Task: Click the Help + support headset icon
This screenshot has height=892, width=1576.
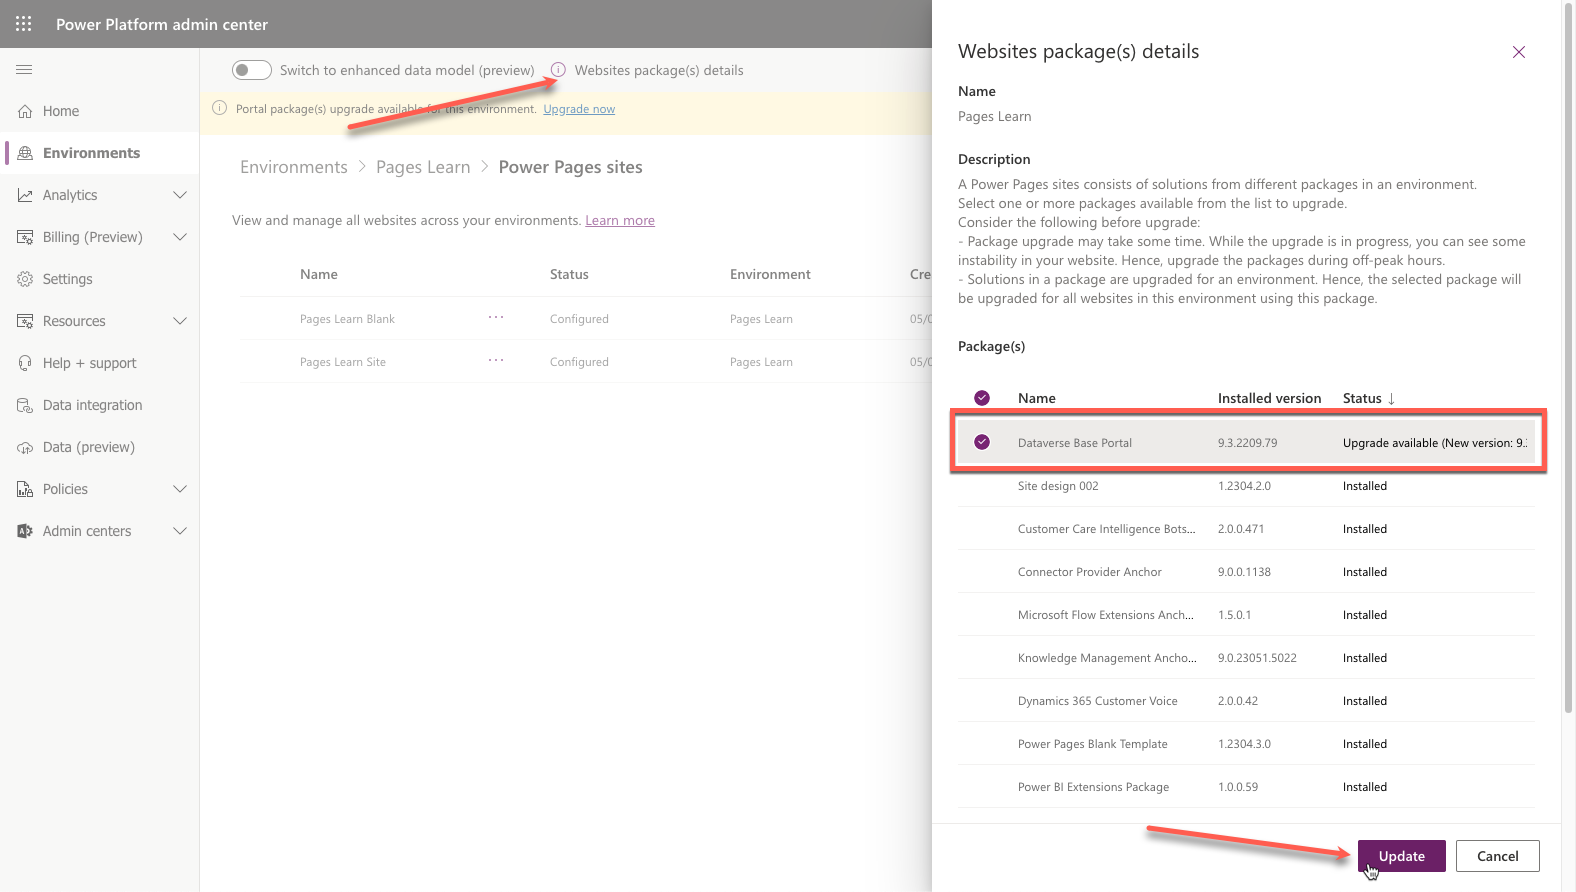Action: point(25,363)
